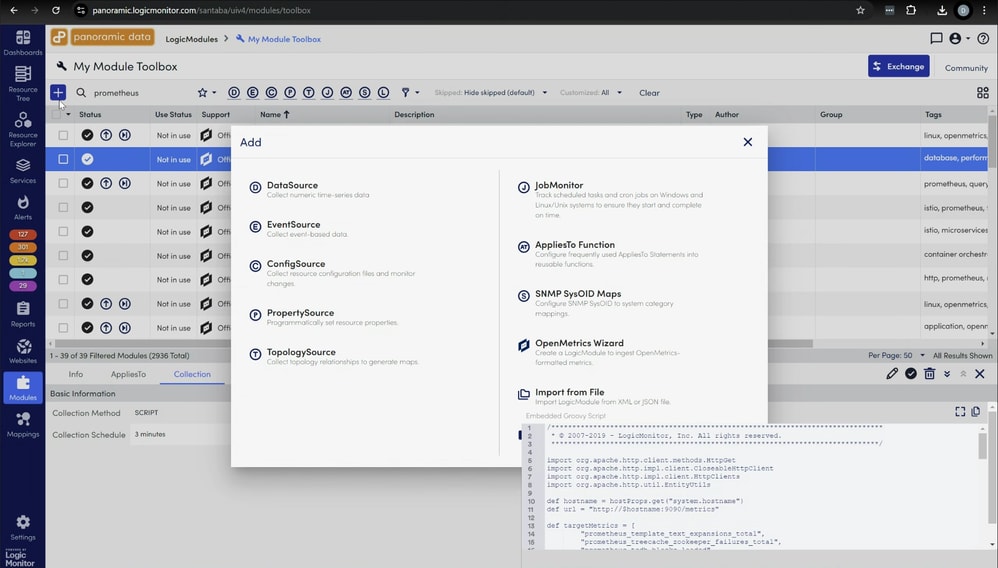Collapse detail panel with double-up chevron
998x568 pixels.
click(963, 374)
